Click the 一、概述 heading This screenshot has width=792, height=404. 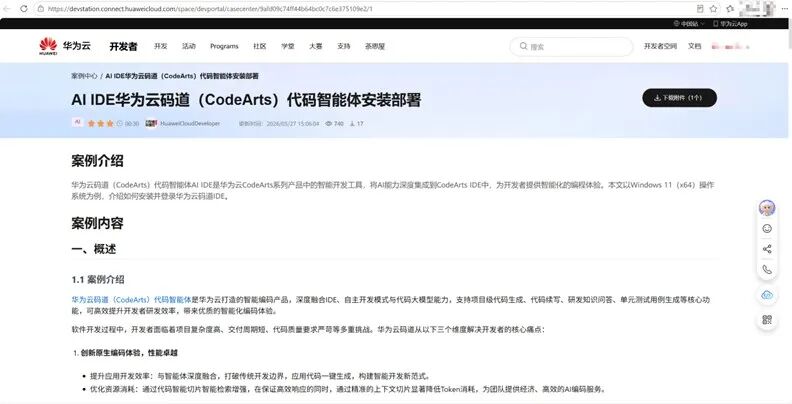93,249
